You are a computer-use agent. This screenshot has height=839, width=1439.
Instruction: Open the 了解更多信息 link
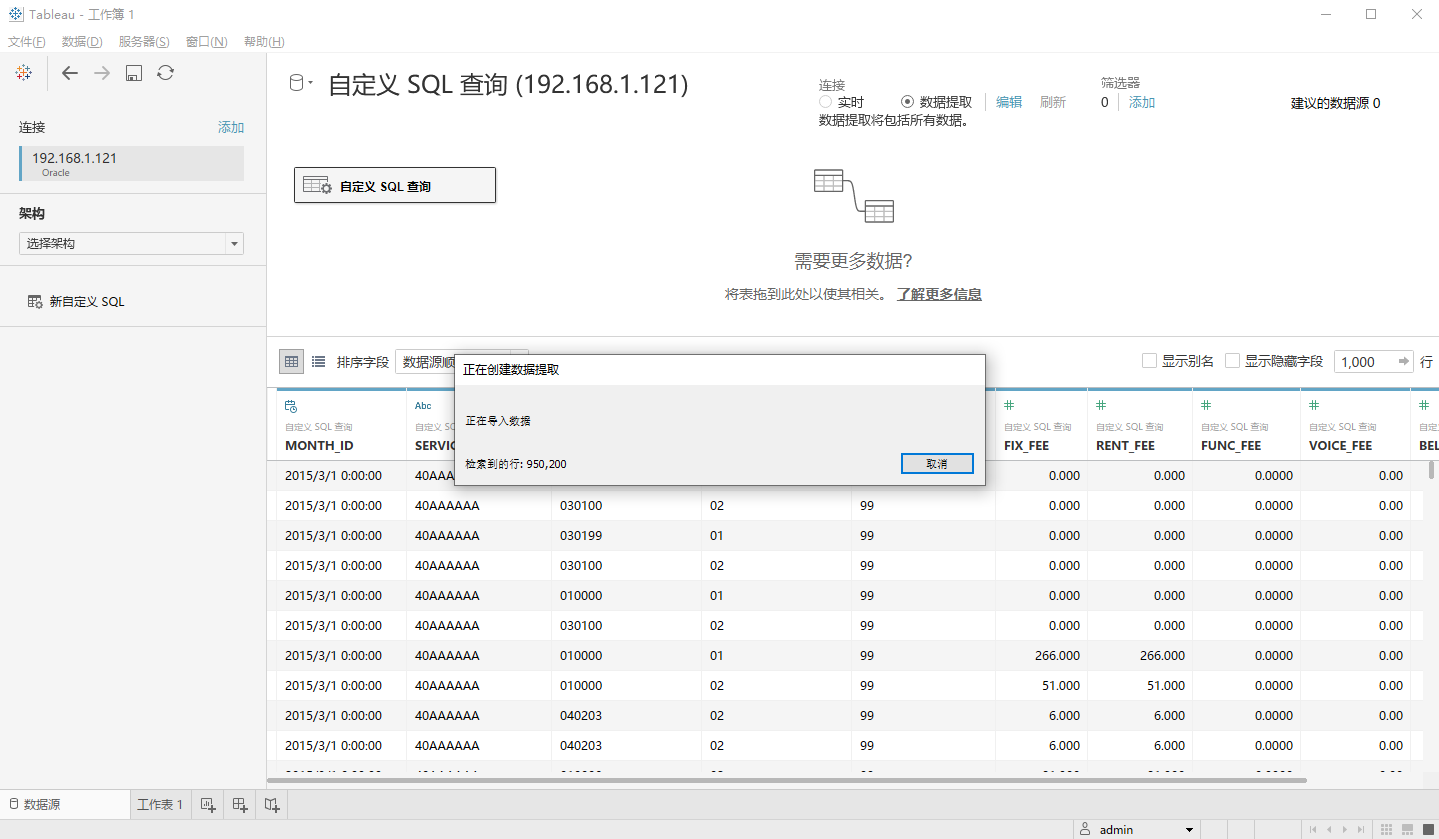pyautogui.click(x=939, y=294)
